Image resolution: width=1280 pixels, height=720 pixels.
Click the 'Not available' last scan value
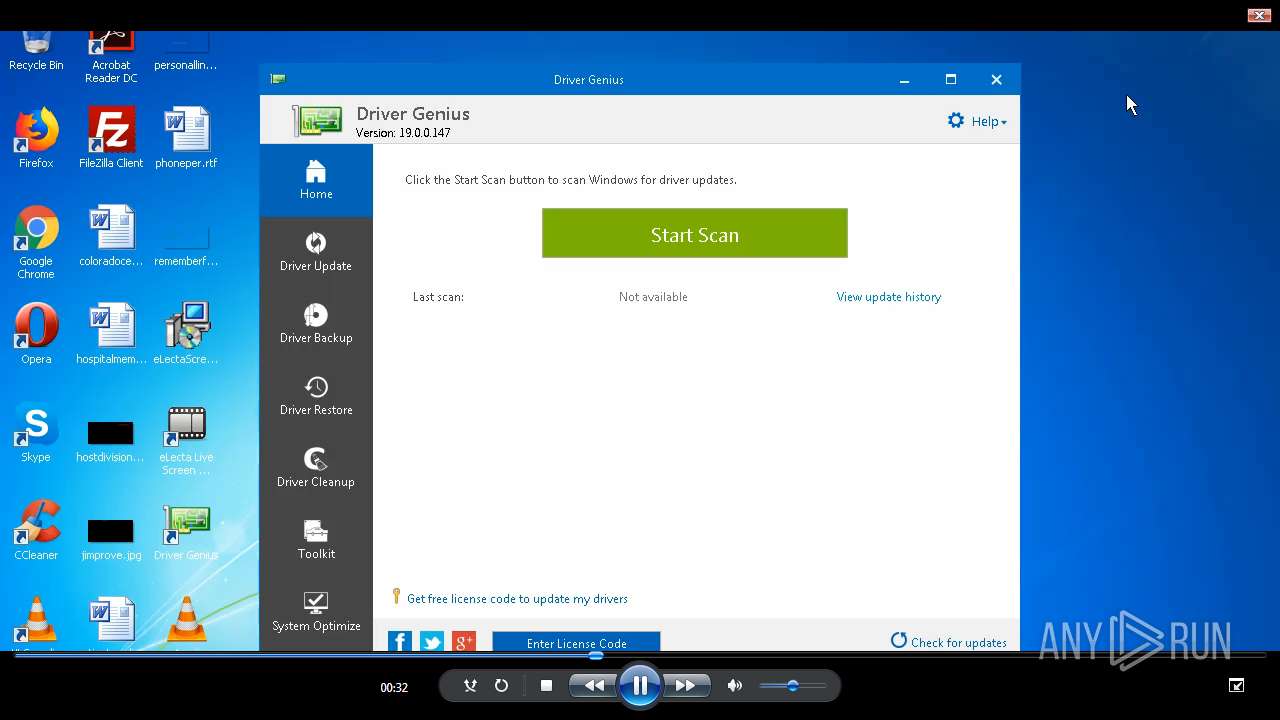point(653,297)
